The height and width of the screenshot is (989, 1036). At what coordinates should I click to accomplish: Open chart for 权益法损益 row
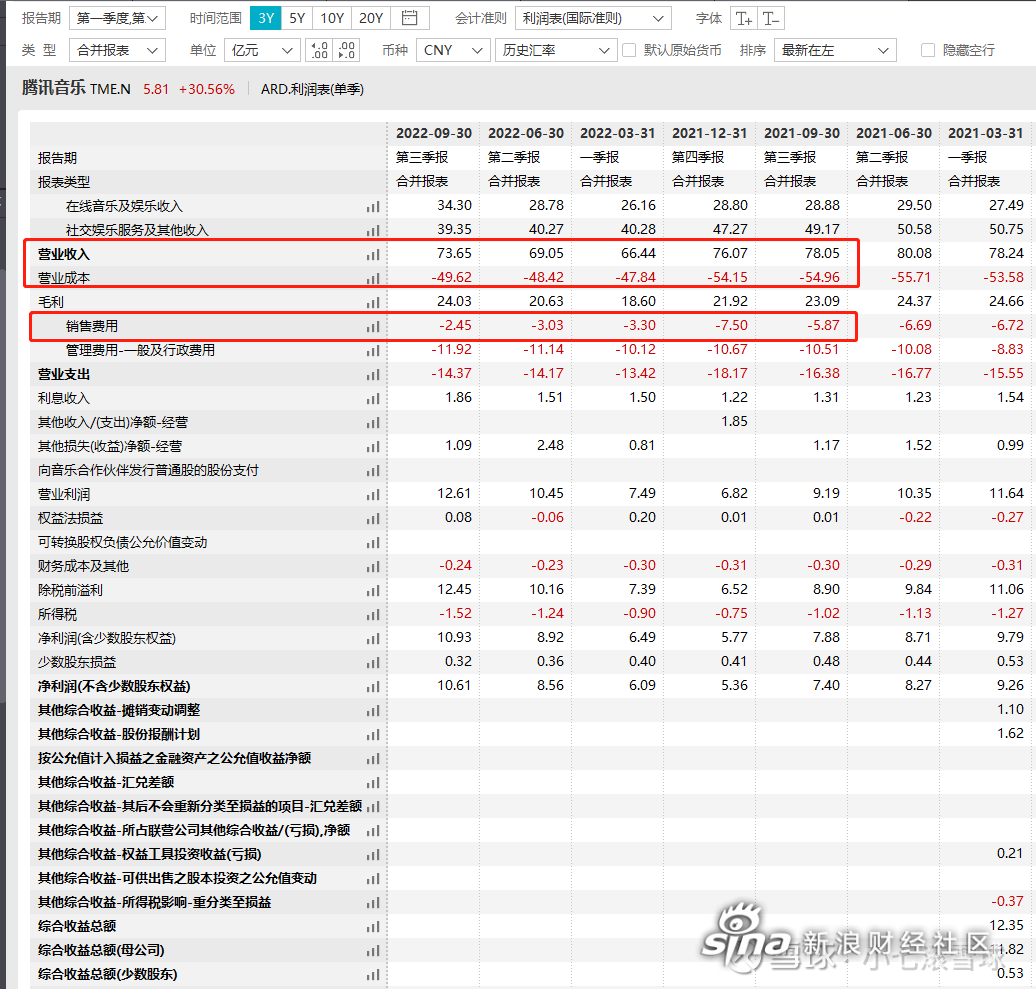[x=373, y=519]
